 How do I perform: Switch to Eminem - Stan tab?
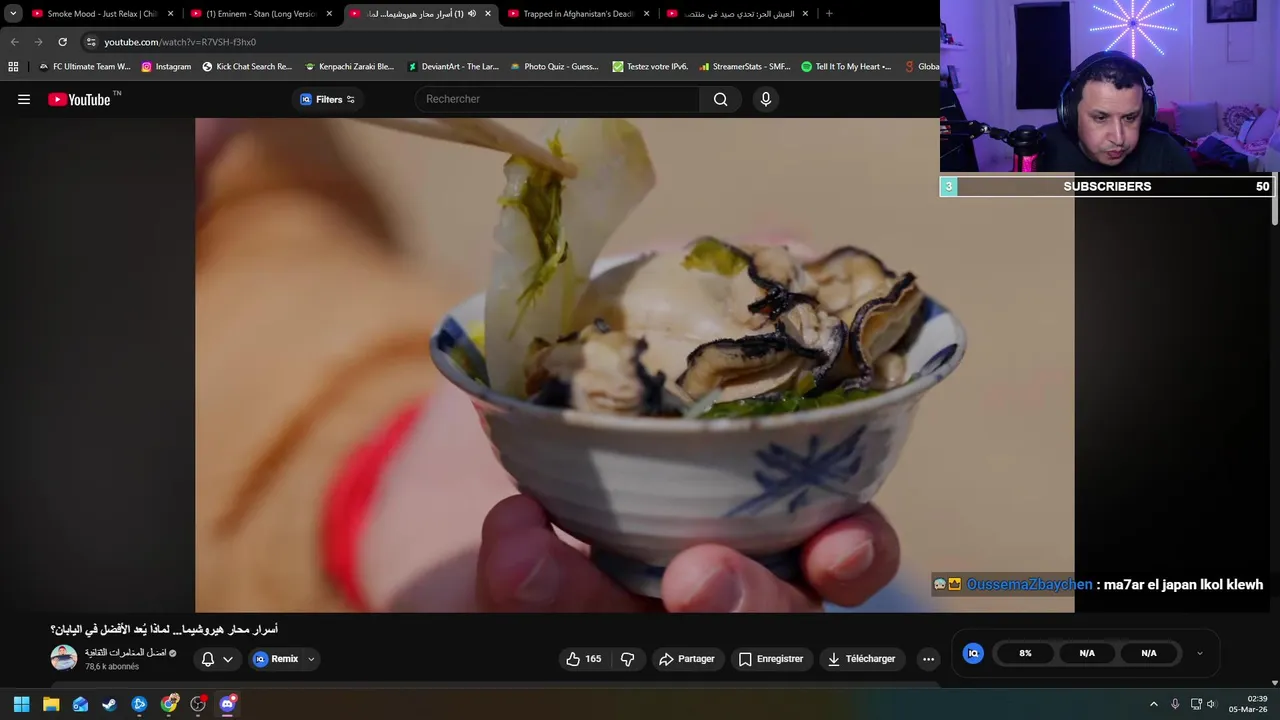pos(260,14)
